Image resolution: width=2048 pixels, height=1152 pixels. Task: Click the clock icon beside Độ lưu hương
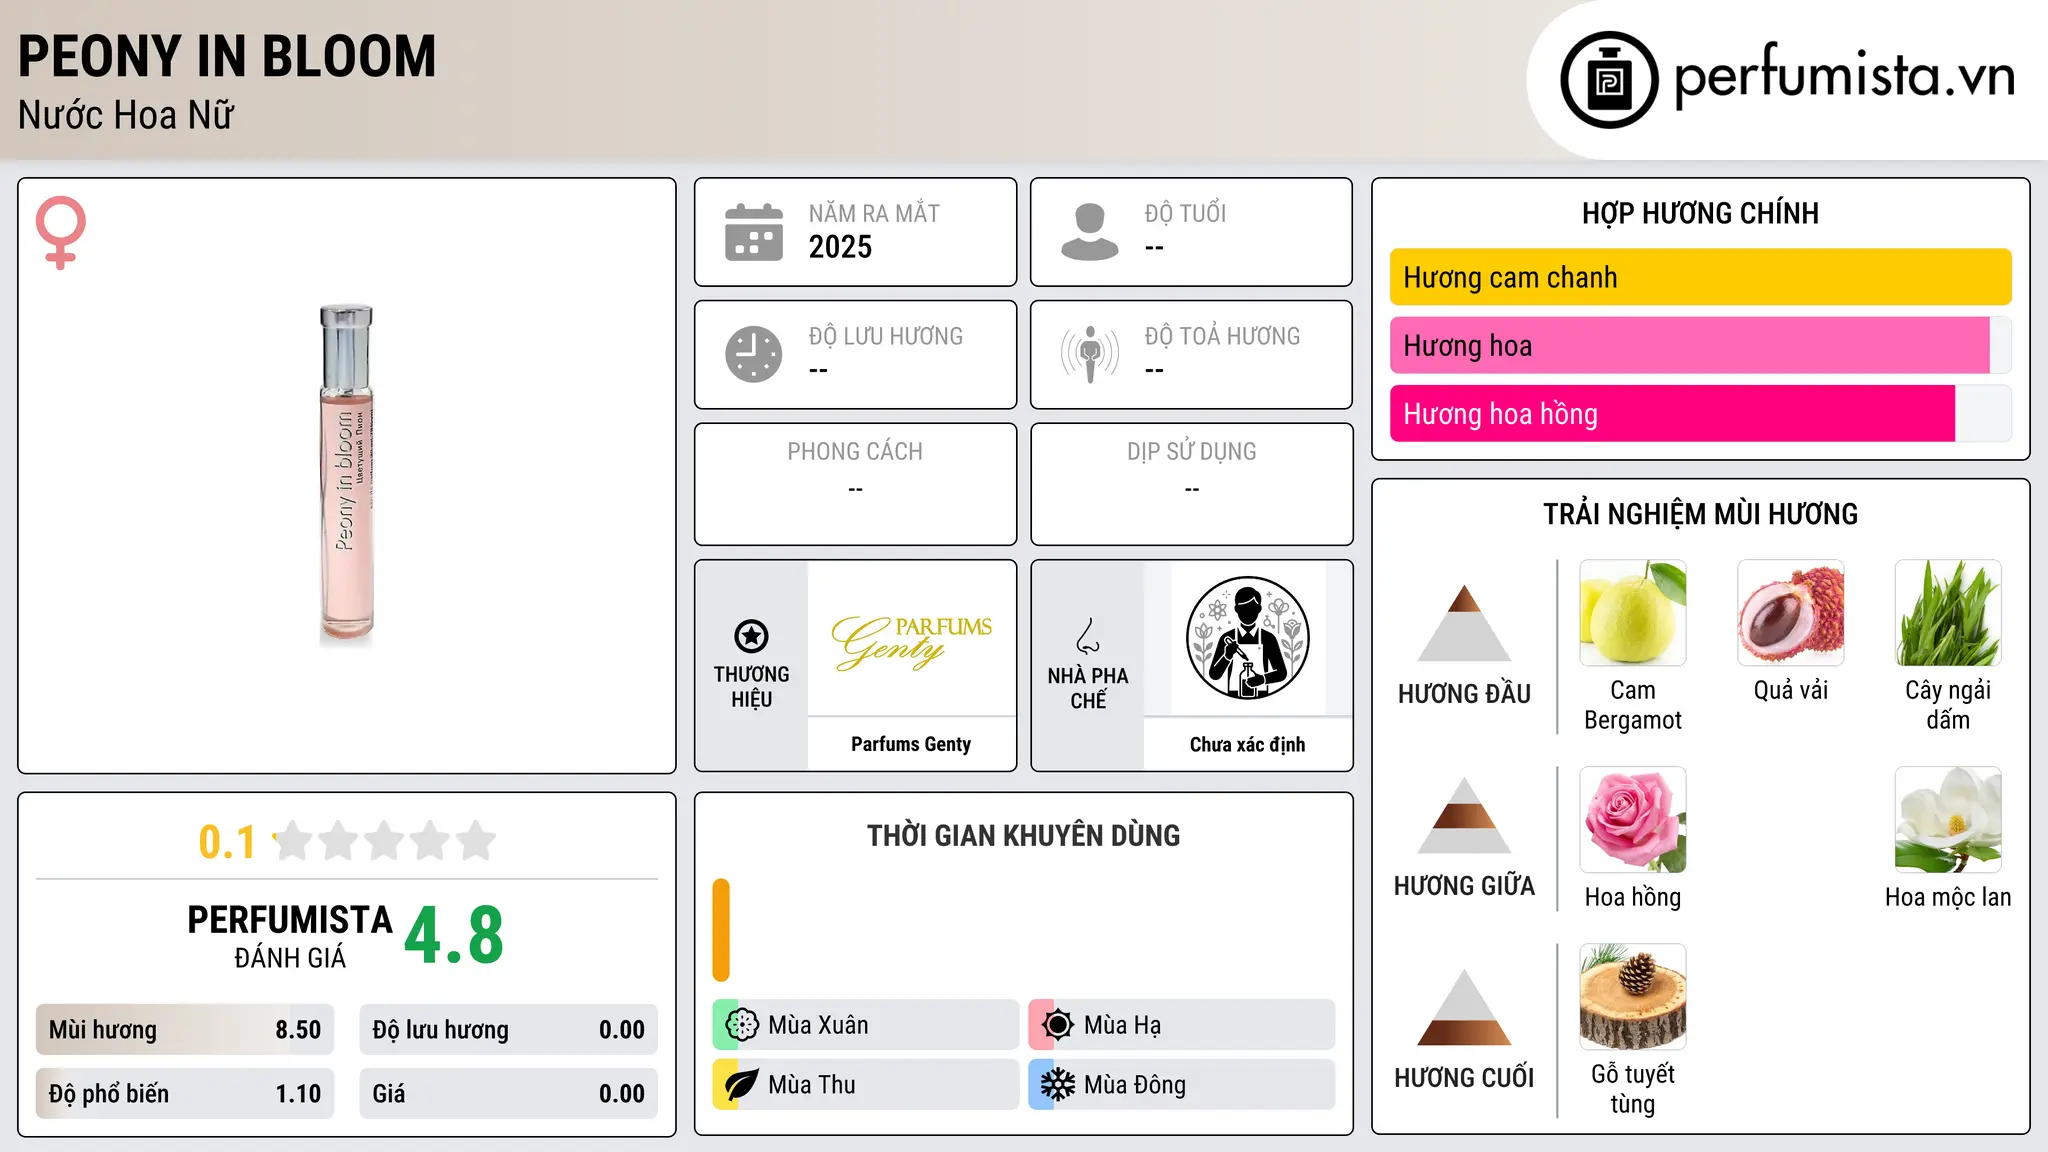pyautogui.click(x=754, y=354)
